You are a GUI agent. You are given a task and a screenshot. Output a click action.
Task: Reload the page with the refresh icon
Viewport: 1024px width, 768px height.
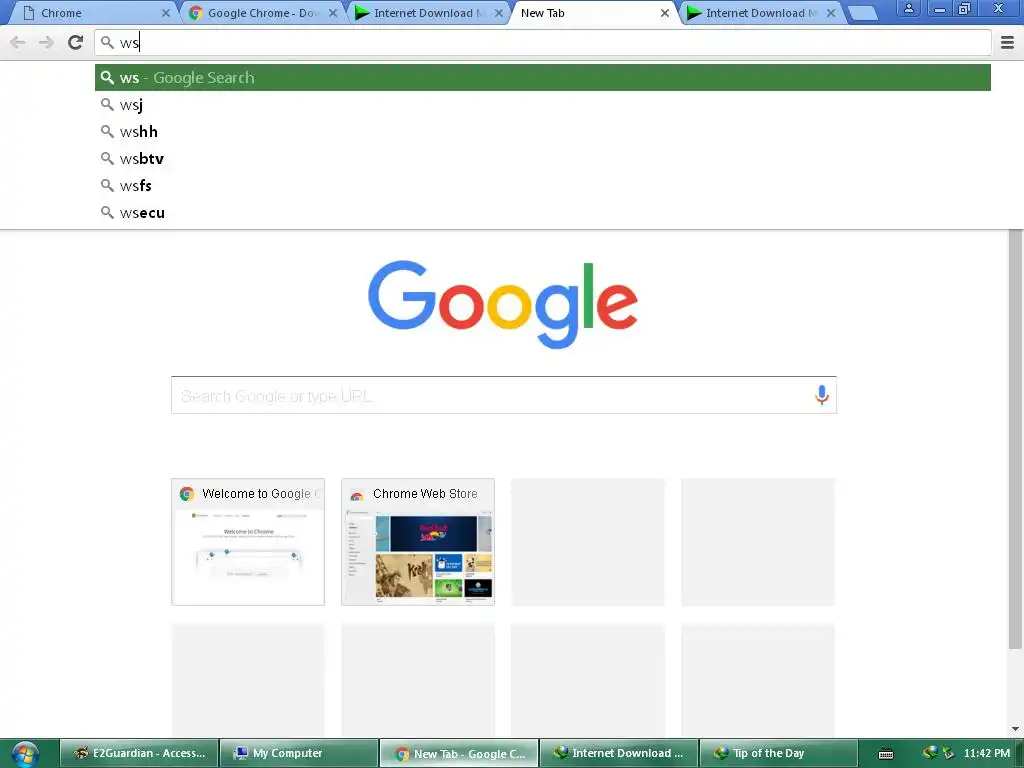coord(76,42)
